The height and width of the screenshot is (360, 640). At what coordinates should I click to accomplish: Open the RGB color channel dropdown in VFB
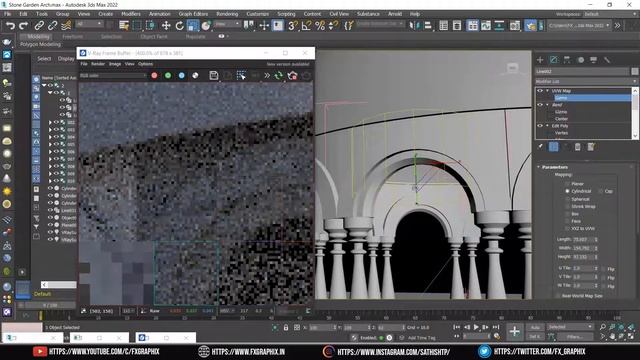[113, 76]
